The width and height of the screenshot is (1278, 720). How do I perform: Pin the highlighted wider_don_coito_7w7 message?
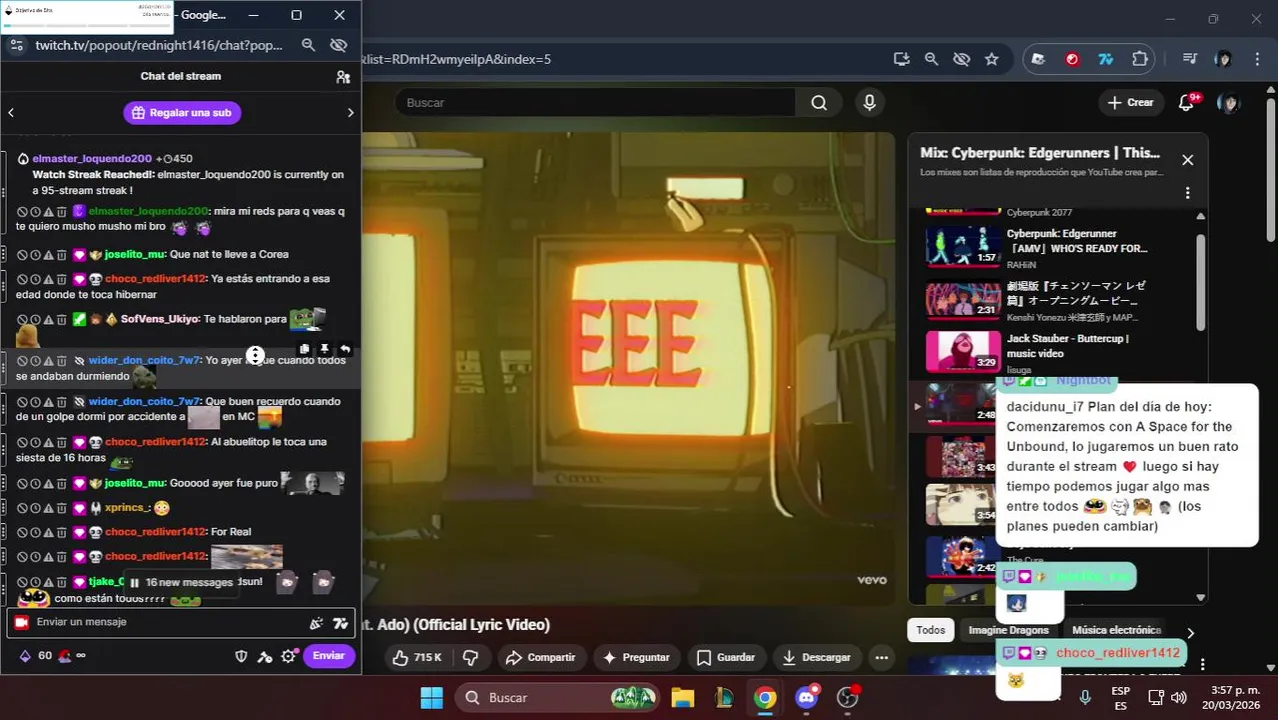click(325, 349)
